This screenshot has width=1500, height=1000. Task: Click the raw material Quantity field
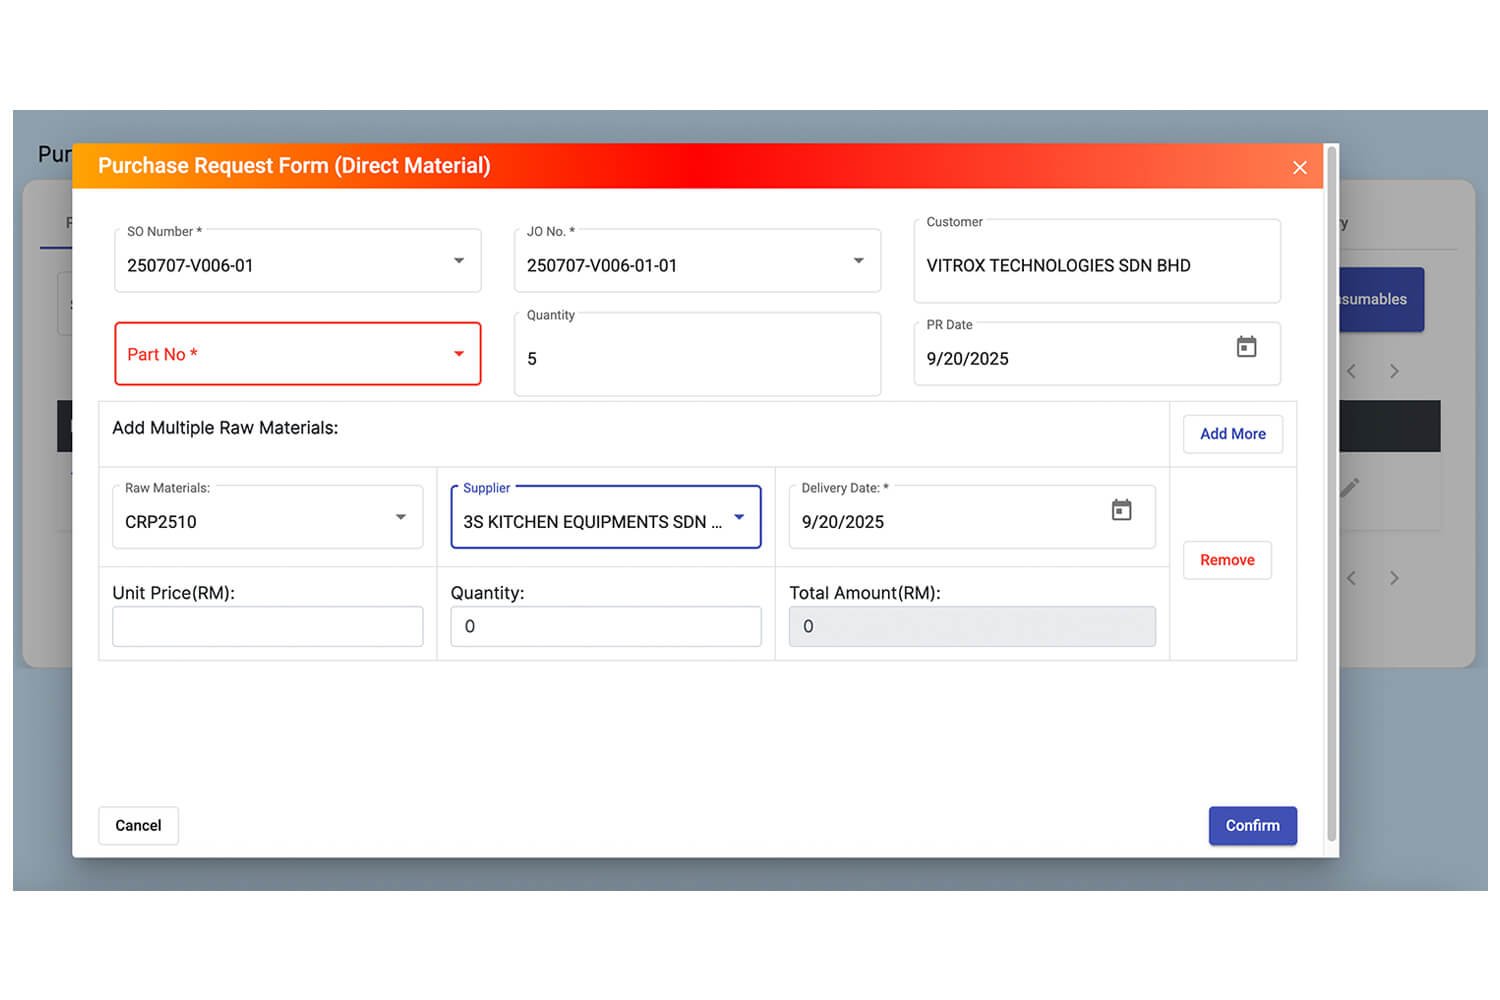(605, 627)
